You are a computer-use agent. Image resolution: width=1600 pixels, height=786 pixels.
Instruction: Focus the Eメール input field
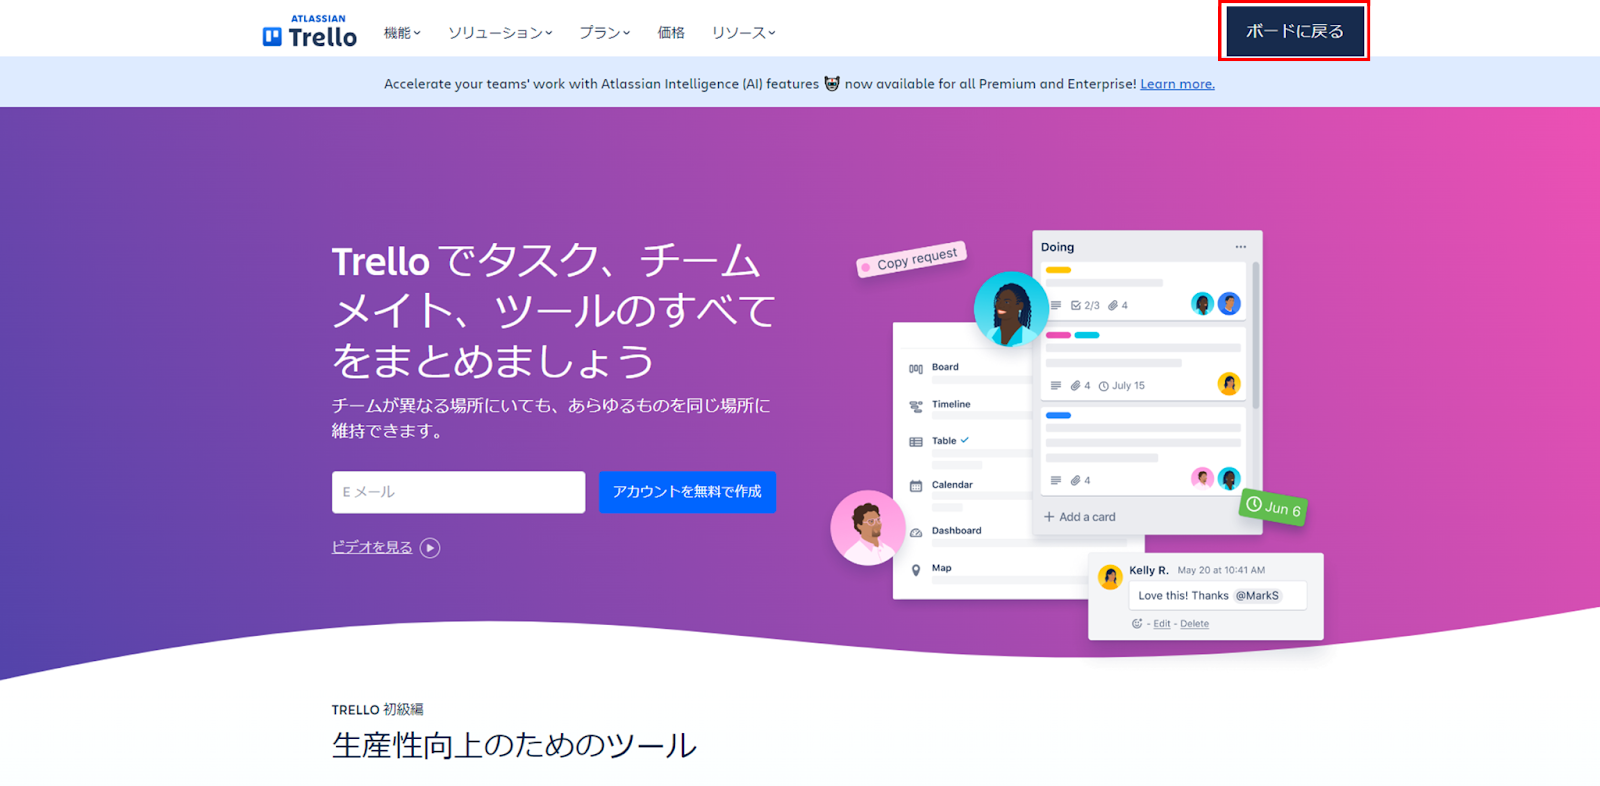(x=458, y=492)
